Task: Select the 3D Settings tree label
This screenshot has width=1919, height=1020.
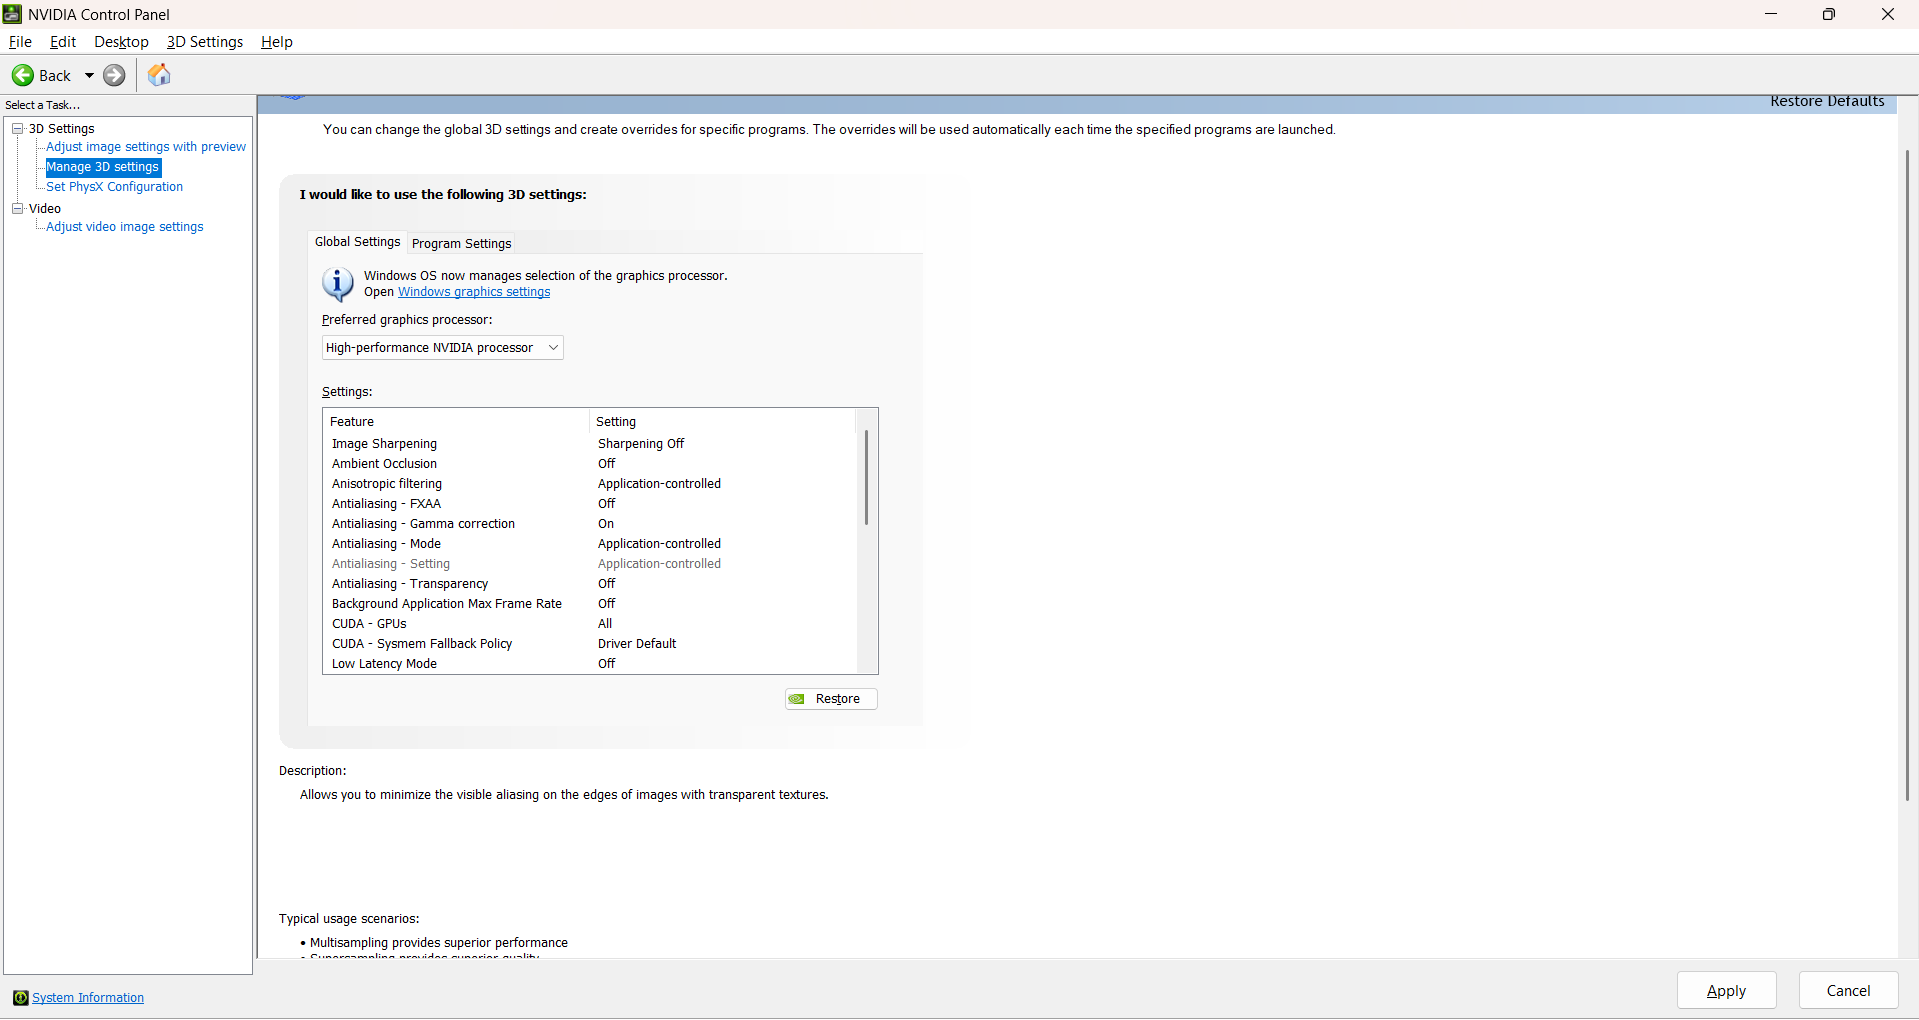Action: point(62,129)
